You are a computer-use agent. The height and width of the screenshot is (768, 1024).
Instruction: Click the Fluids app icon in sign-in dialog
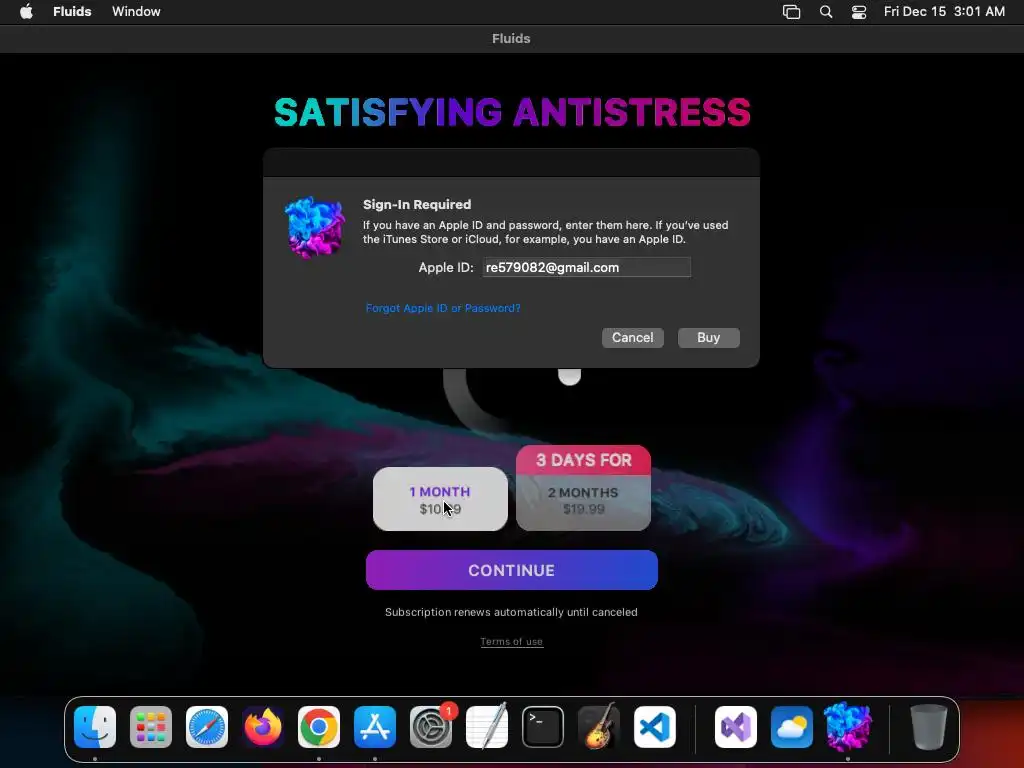[x=315, y=227]
